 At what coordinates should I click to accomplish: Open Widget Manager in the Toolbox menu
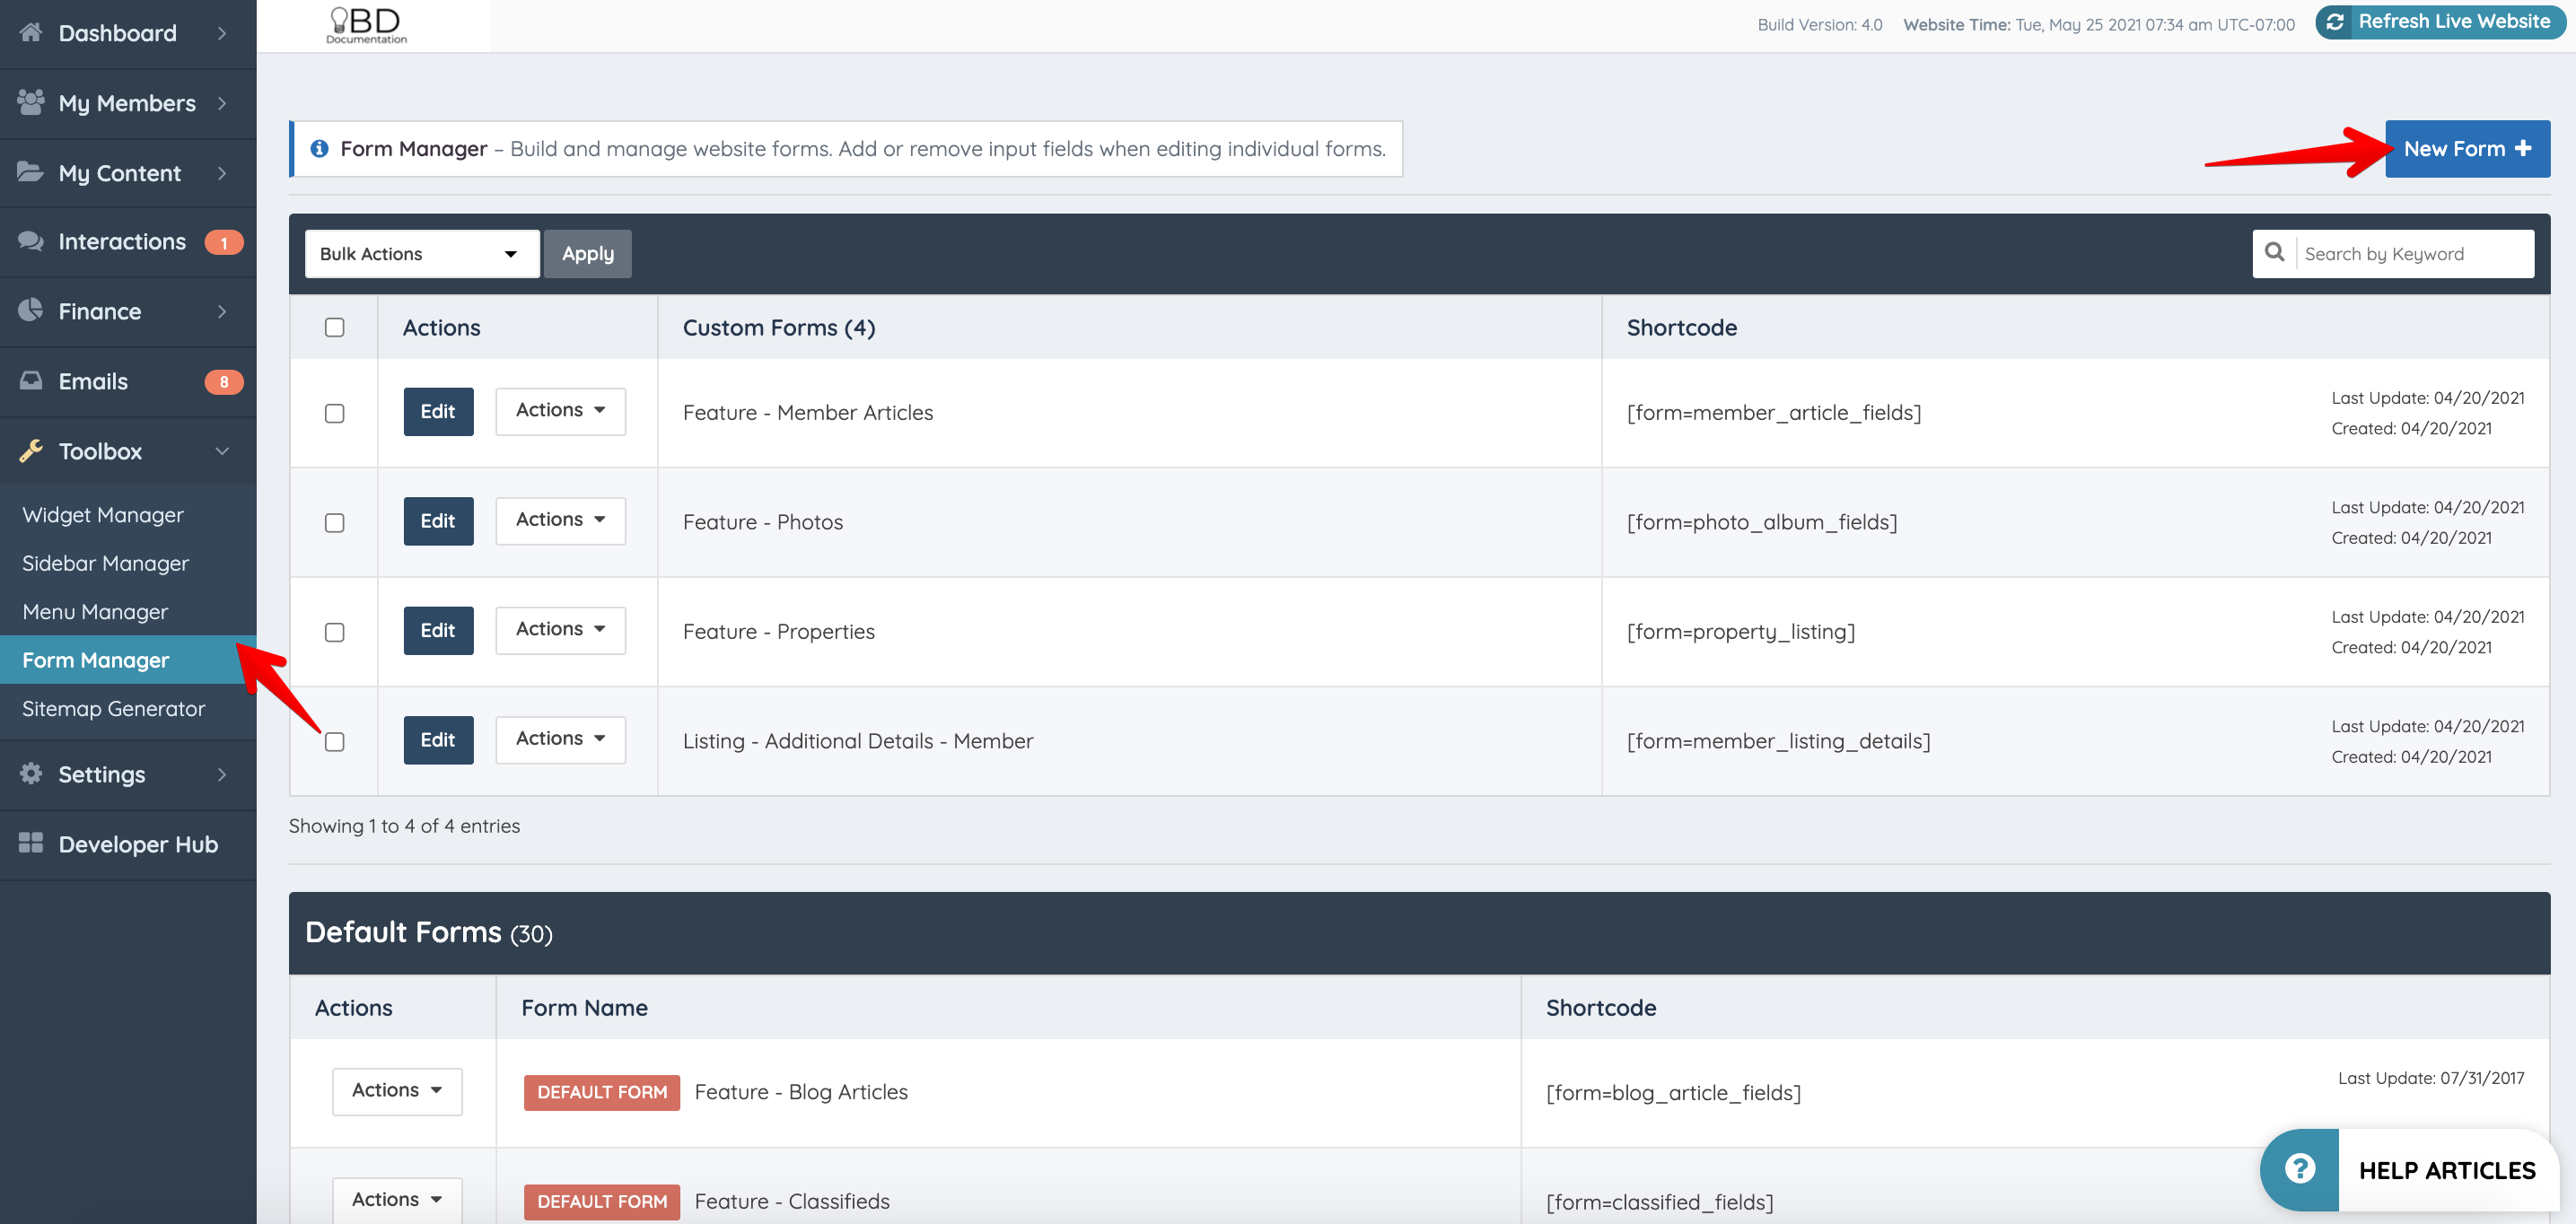[x=103, y=515]
